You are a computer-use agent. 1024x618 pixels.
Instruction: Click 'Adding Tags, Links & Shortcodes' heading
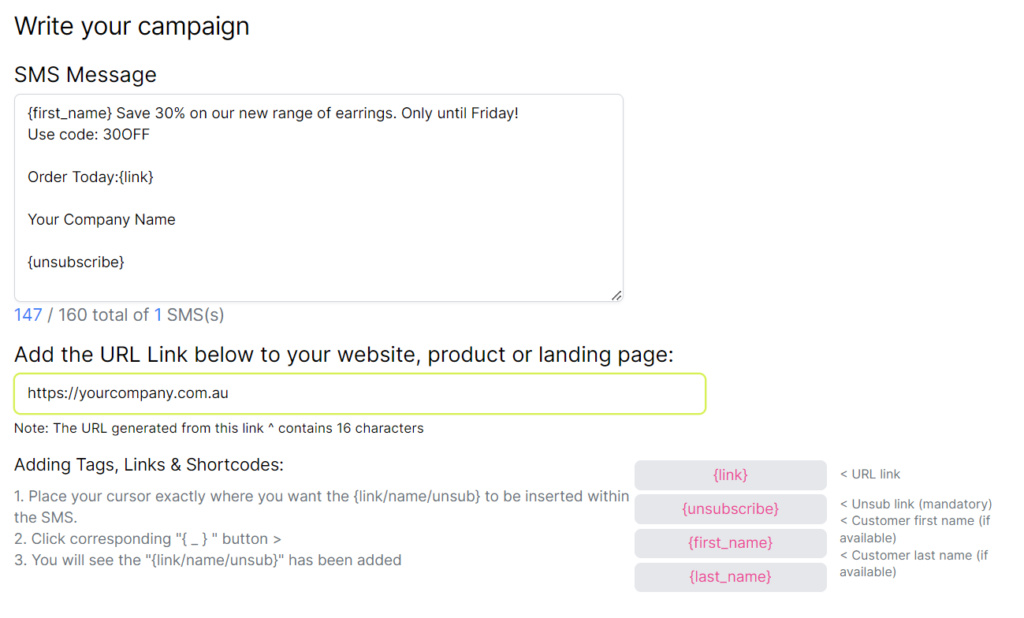[x=149, y=465]
